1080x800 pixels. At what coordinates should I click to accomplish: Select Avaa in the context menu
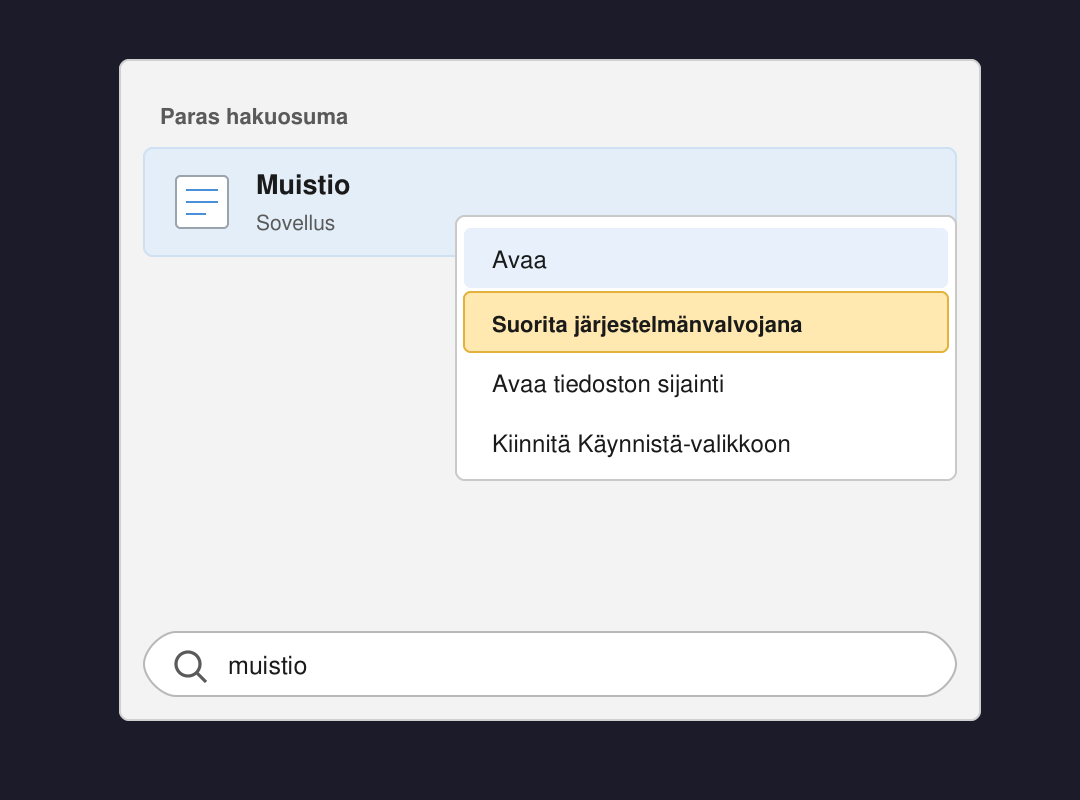(706, 258)
